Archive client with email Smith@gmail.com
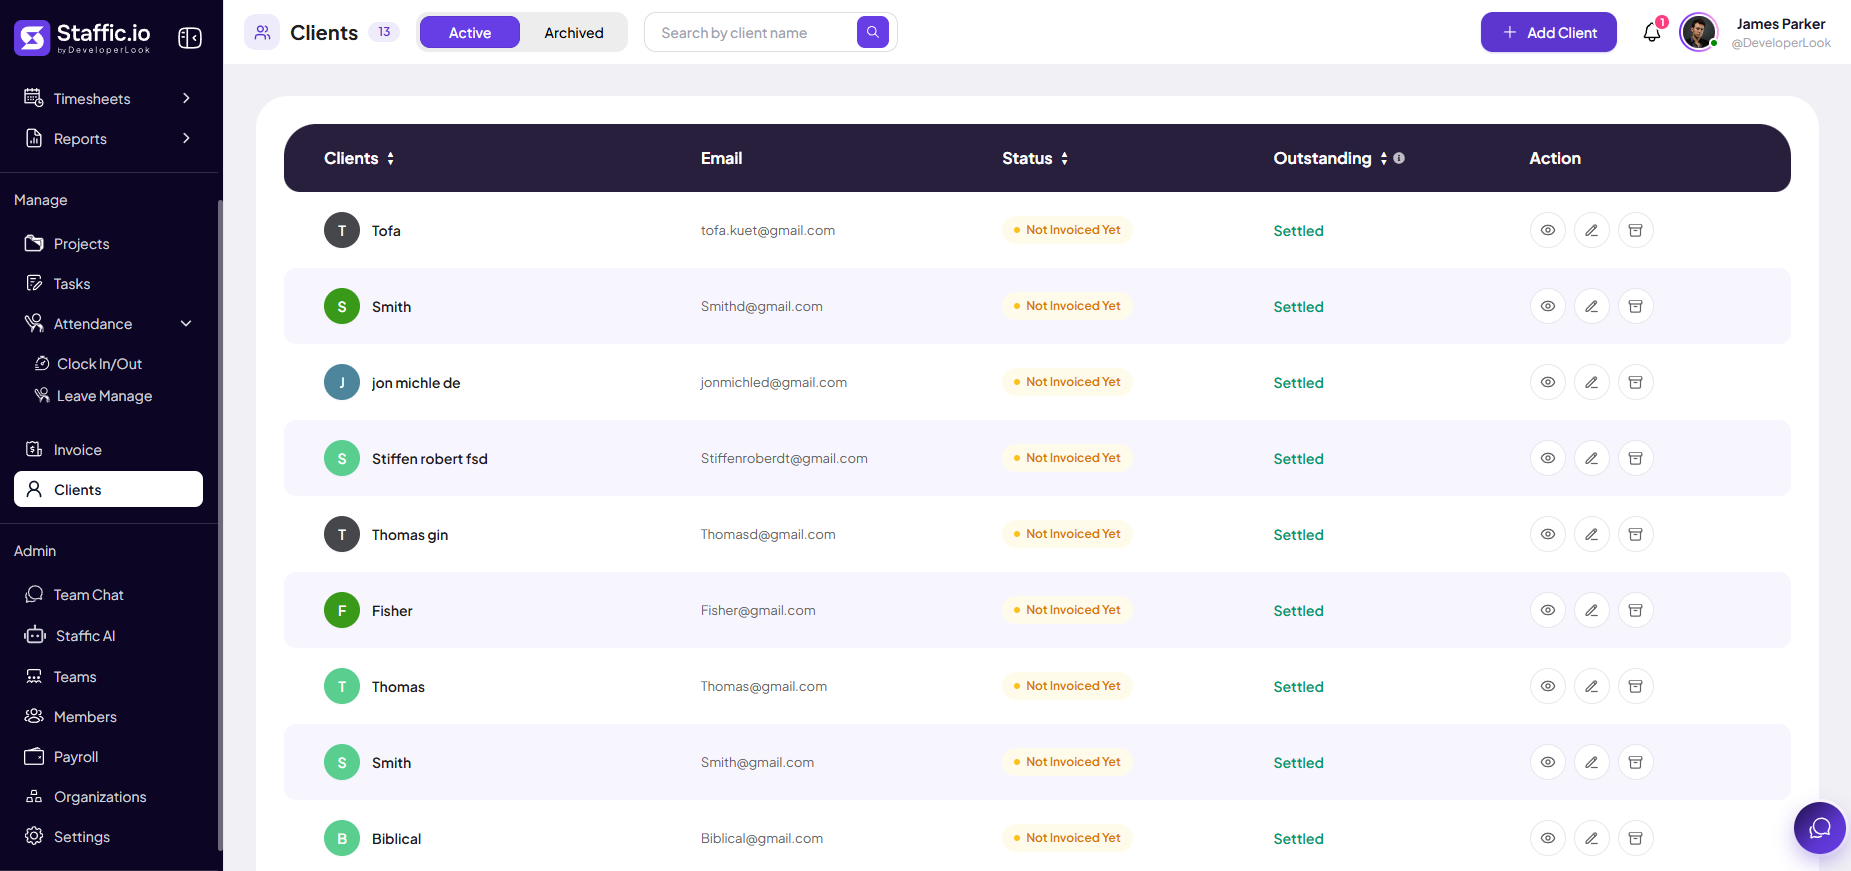Screen dimensions: 1851x871 click(x=1636, y=762)
